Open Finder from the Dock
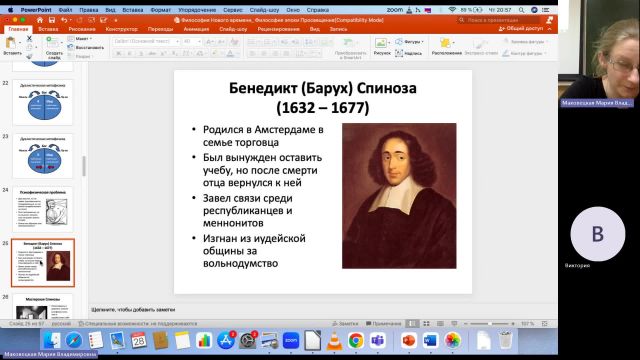Screen dimensions: 640x360 (x=52, y=340)
